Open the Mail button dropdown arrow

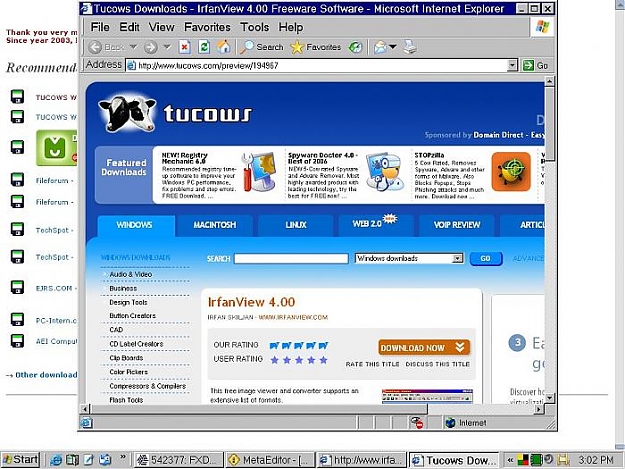point(393,47)
